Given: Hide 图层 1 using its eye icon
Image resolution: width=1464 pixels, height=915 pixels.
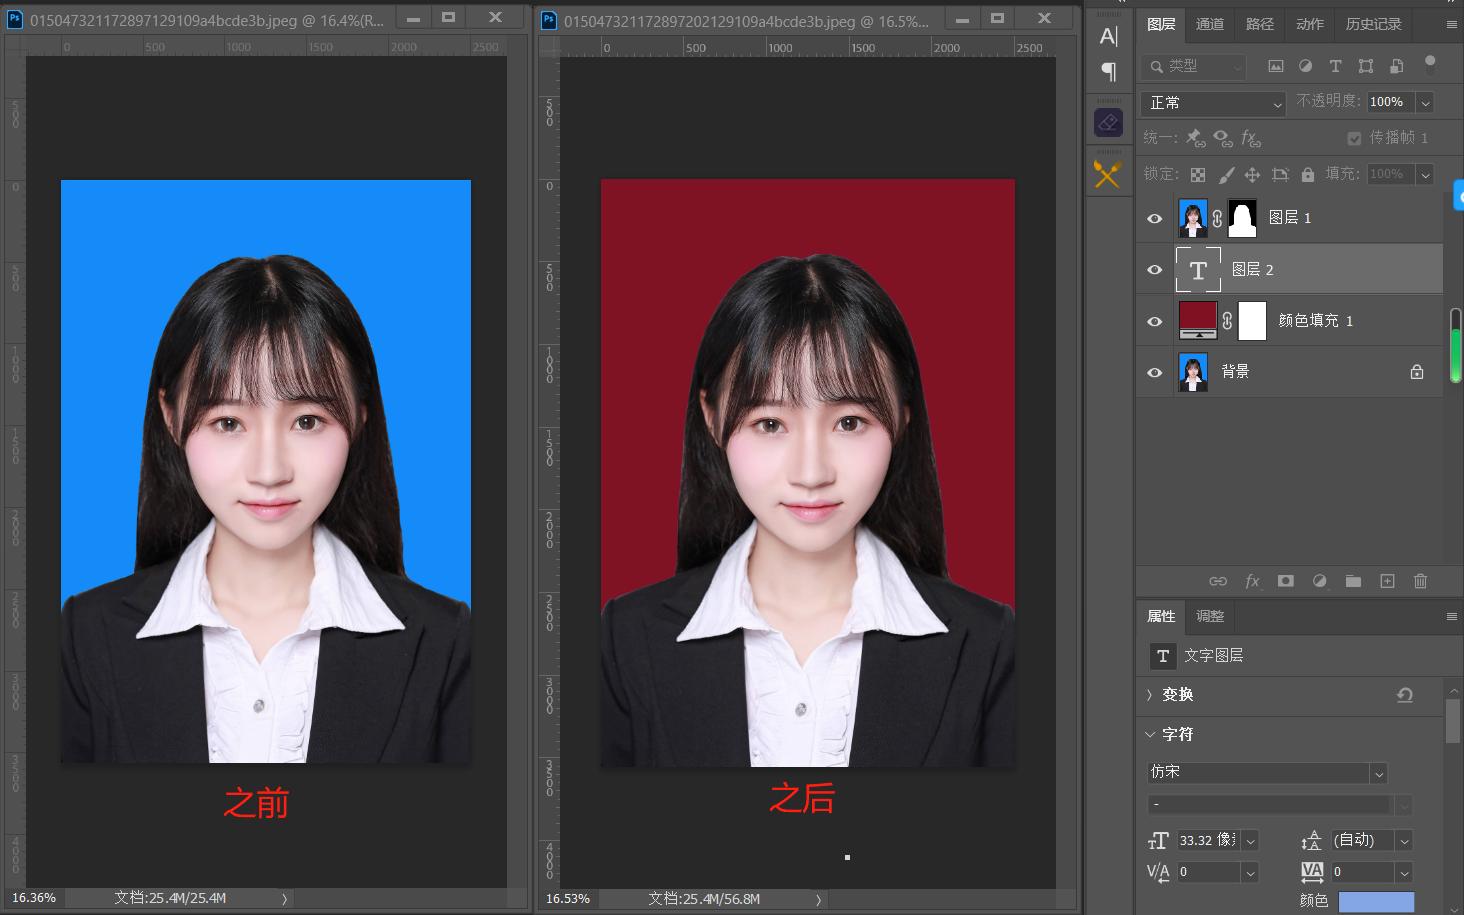Looking at the screenshot, I should click(1155, 218).
